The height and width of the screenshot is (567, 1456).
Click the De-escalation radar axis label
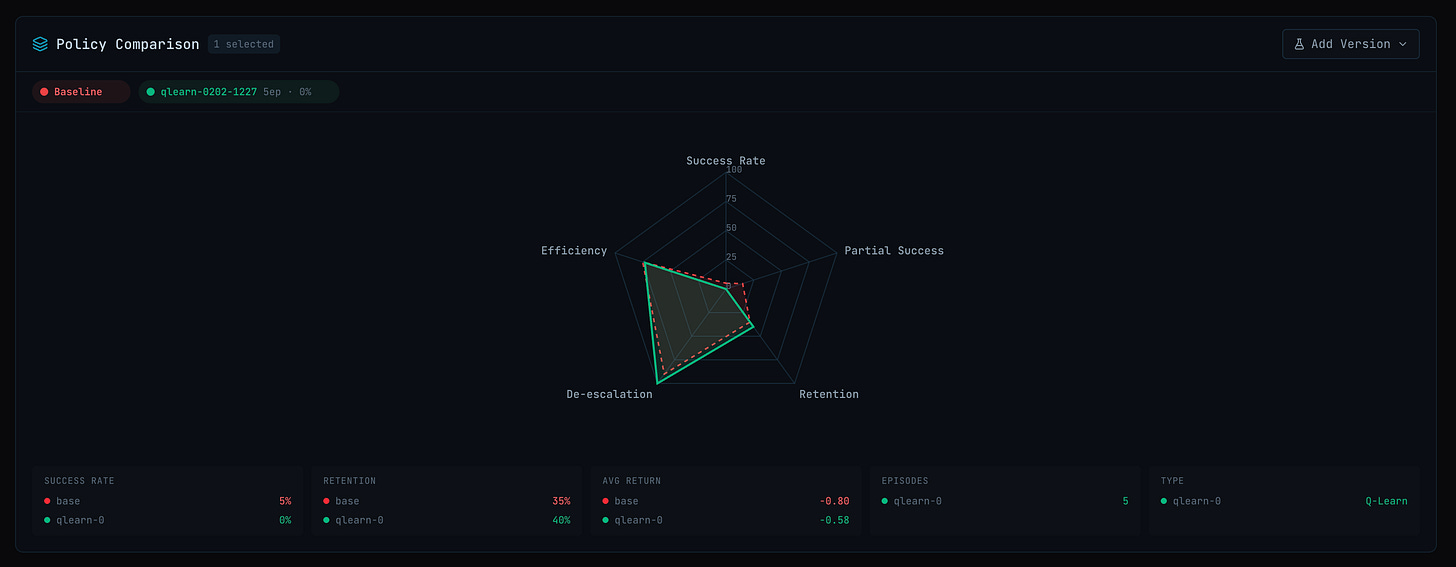(x=609, y=394)
